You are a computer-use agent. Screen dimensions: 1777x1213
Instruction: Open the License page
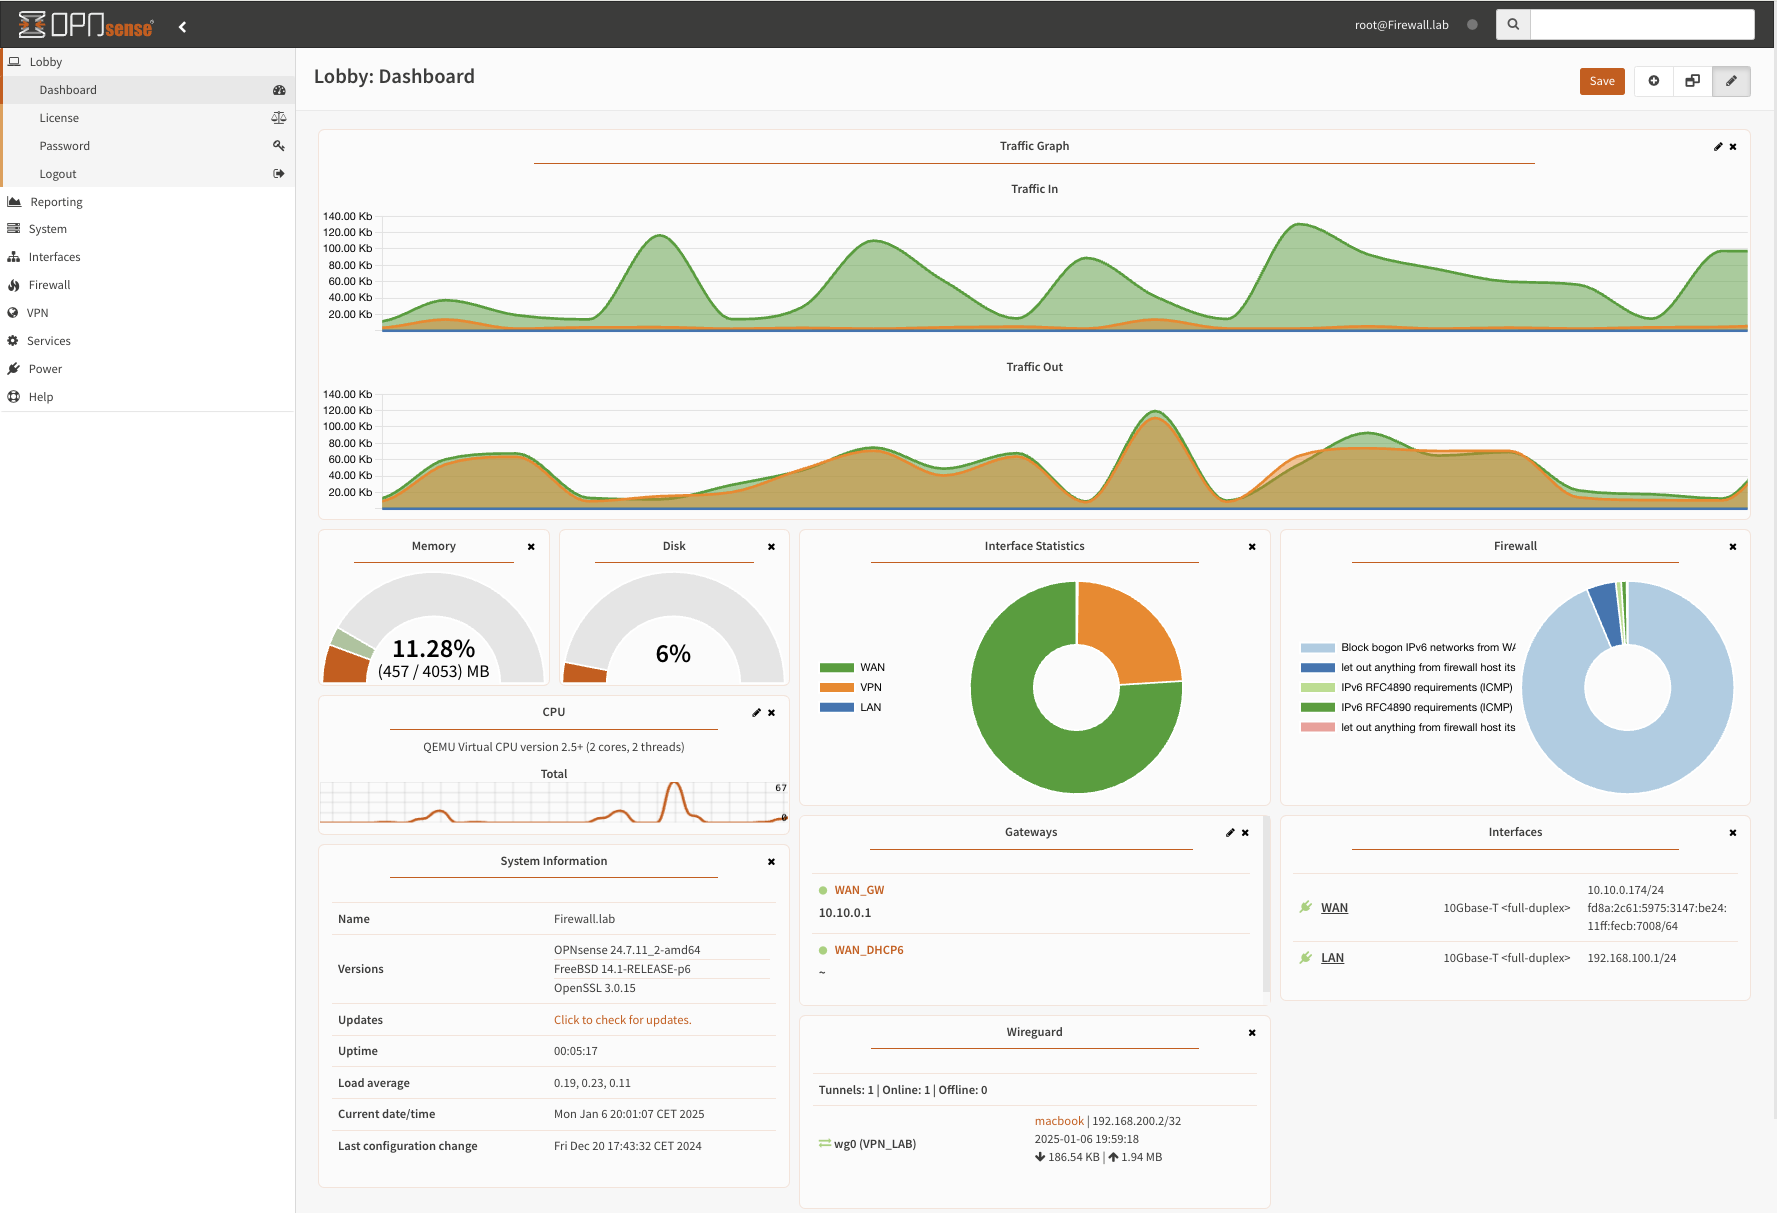[148, 118]
